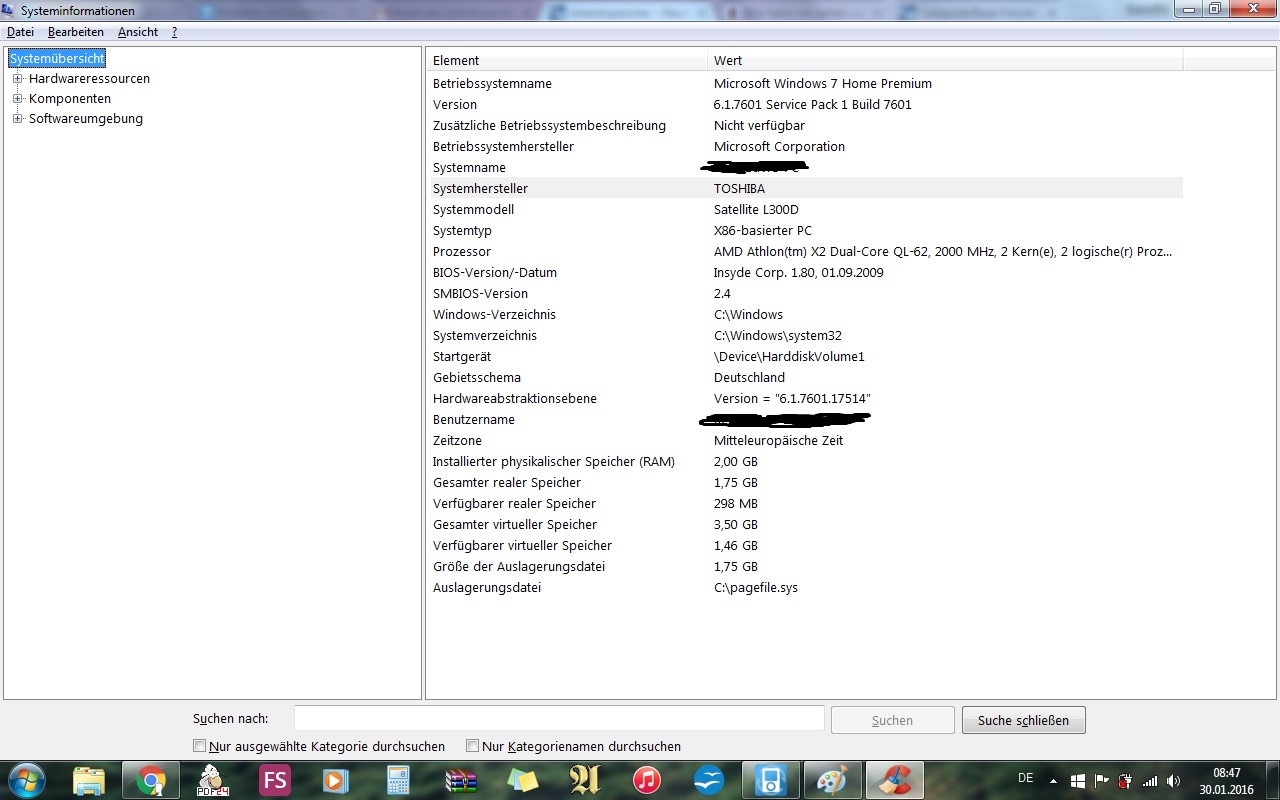
Task: Select the AMD Athlon processor value
Action: click(x=942, y=251)
